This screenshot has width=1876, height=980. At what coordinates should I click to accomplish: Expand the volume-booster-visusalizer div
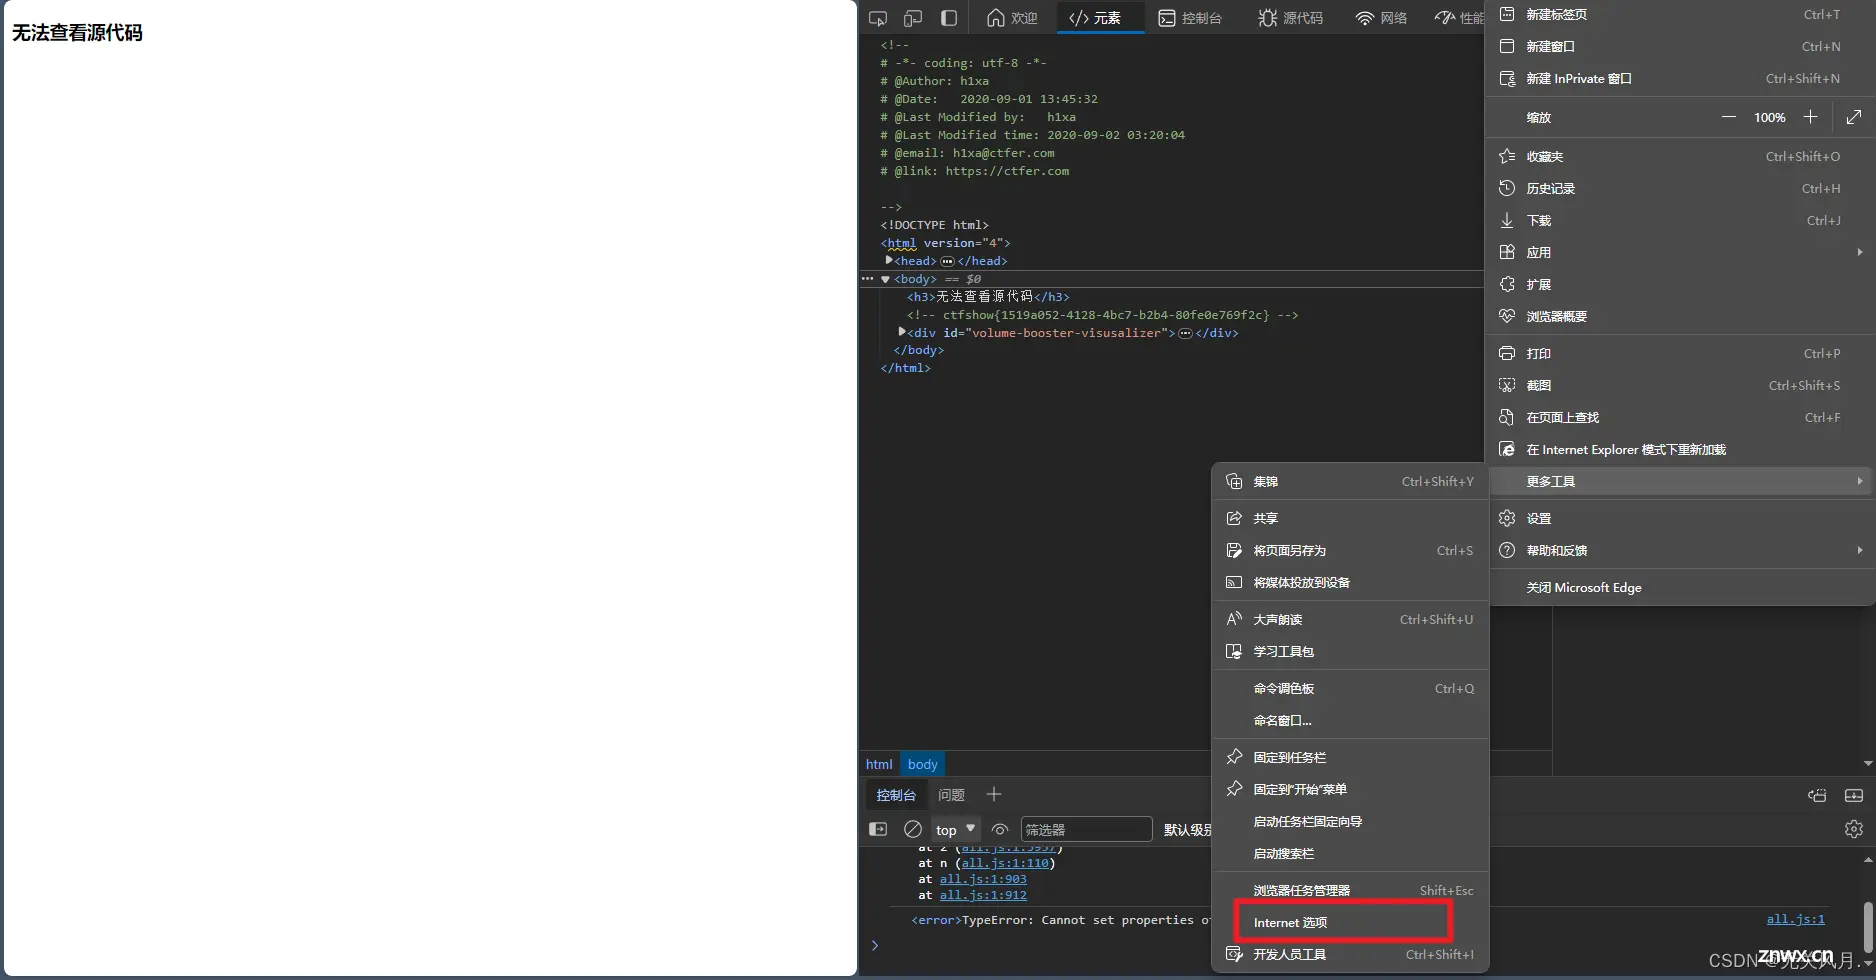902,332
